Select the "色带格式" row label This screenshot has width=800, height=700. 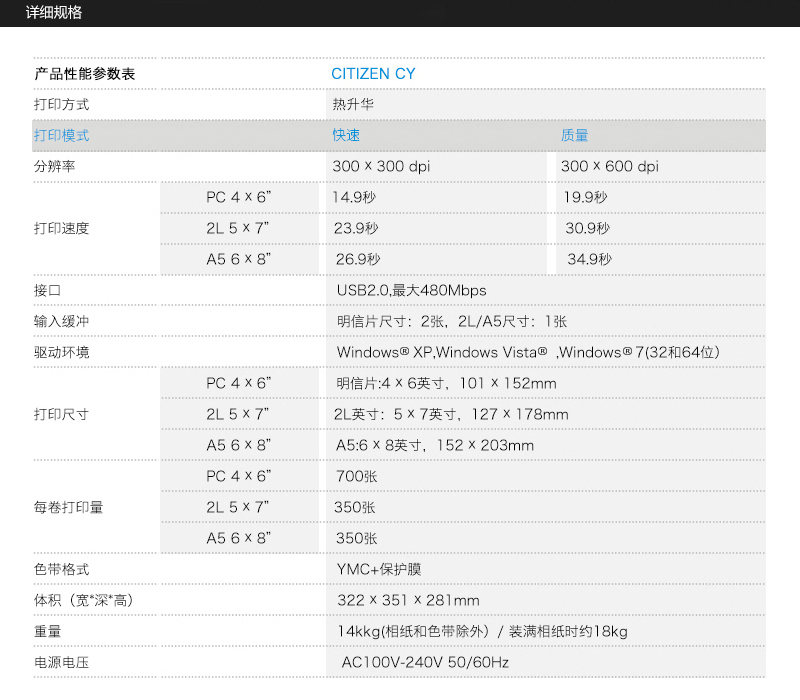(x=62, y=569)
